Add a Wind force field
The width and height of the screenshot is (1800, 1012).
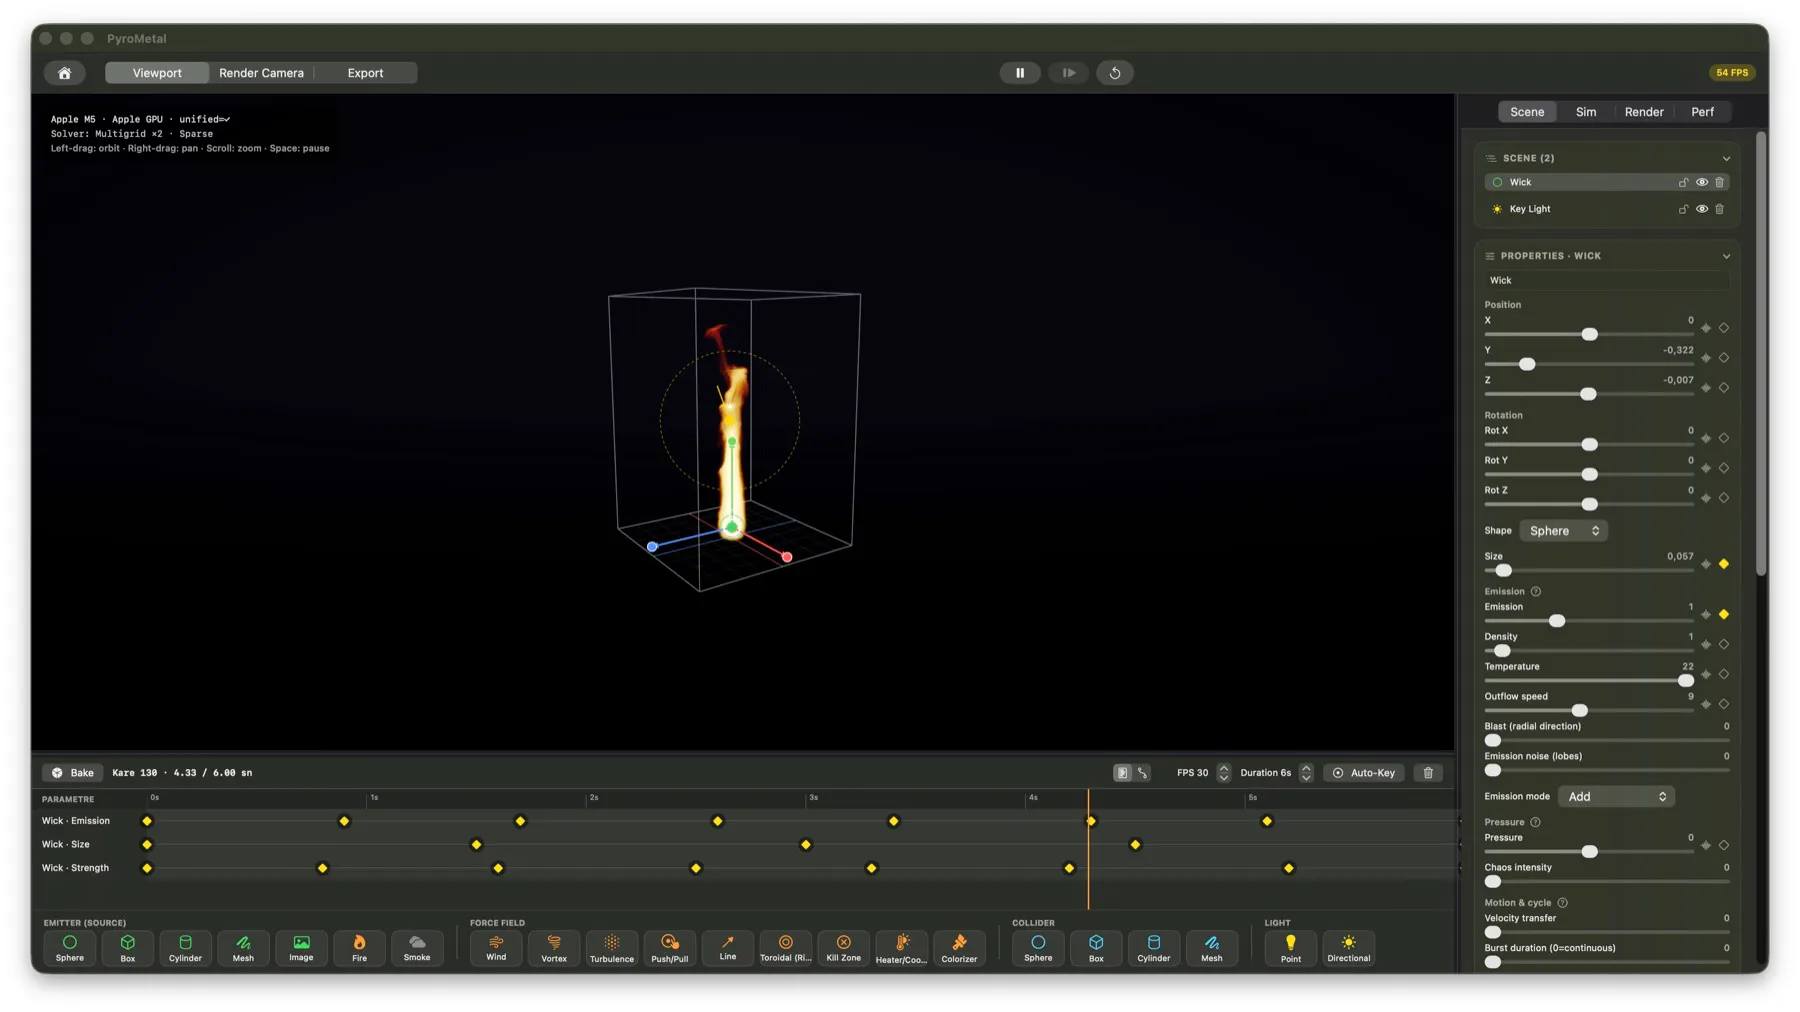click(496, 948)
